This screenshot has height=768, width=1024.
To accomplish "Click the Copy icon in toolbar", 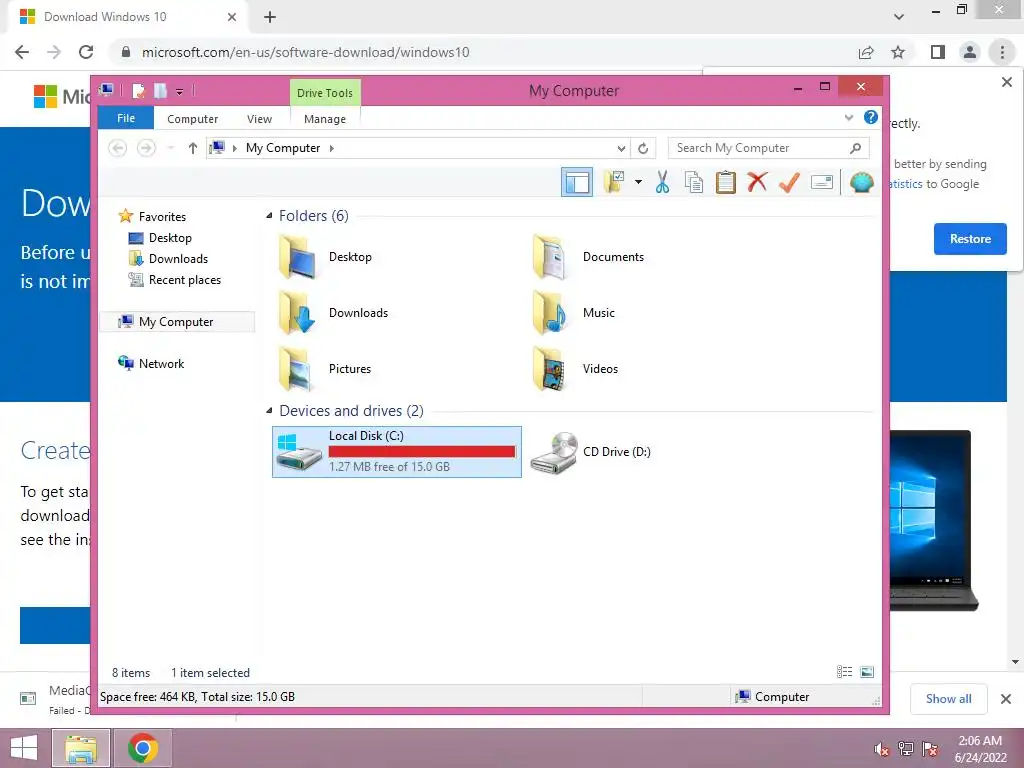I will tap(694, 182).
